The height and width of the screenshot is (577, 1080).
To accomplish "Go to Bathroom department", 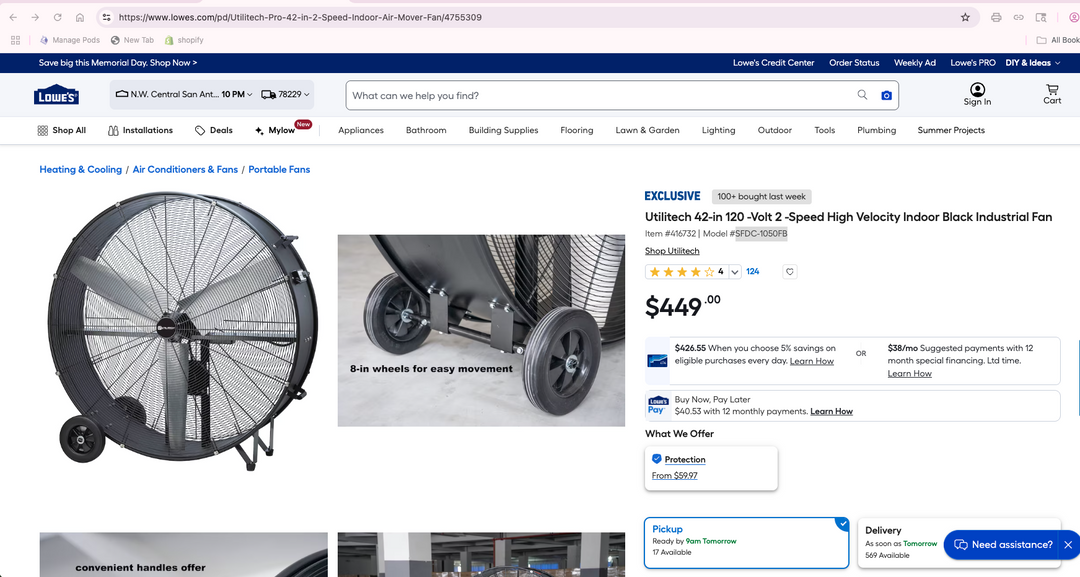I will [426, 130].
